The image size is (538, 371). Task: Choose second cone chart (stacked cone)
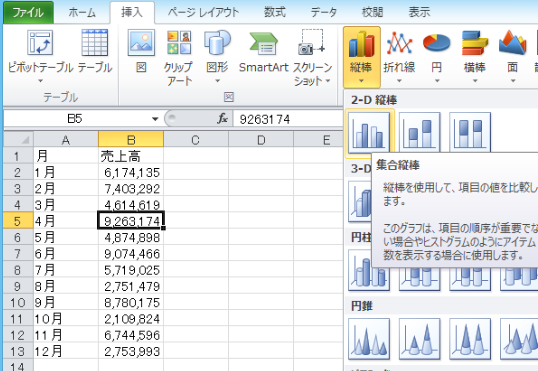coord(420,339)
